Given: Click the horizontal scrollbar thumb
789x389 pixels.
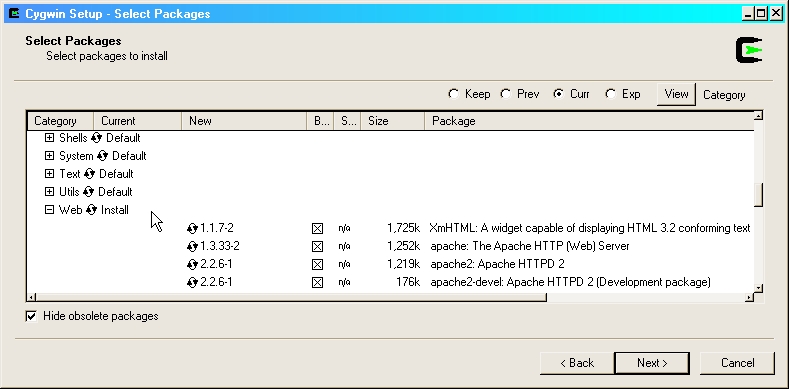Looking at the screenshot, I should click(x=291, y=297).
